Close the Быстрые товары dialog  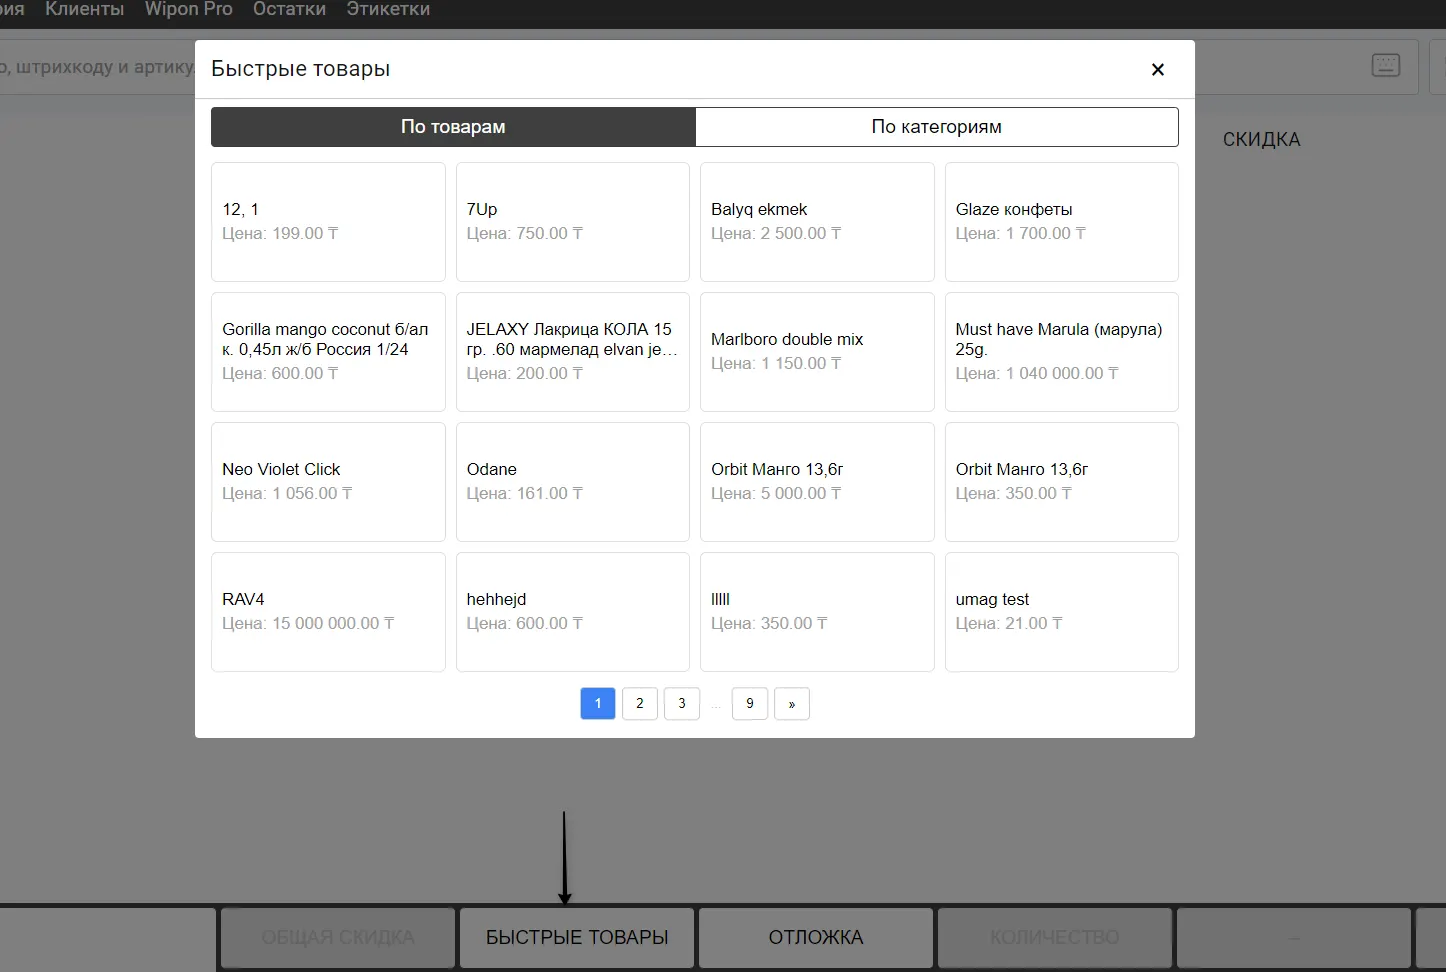click(1157, 69)
